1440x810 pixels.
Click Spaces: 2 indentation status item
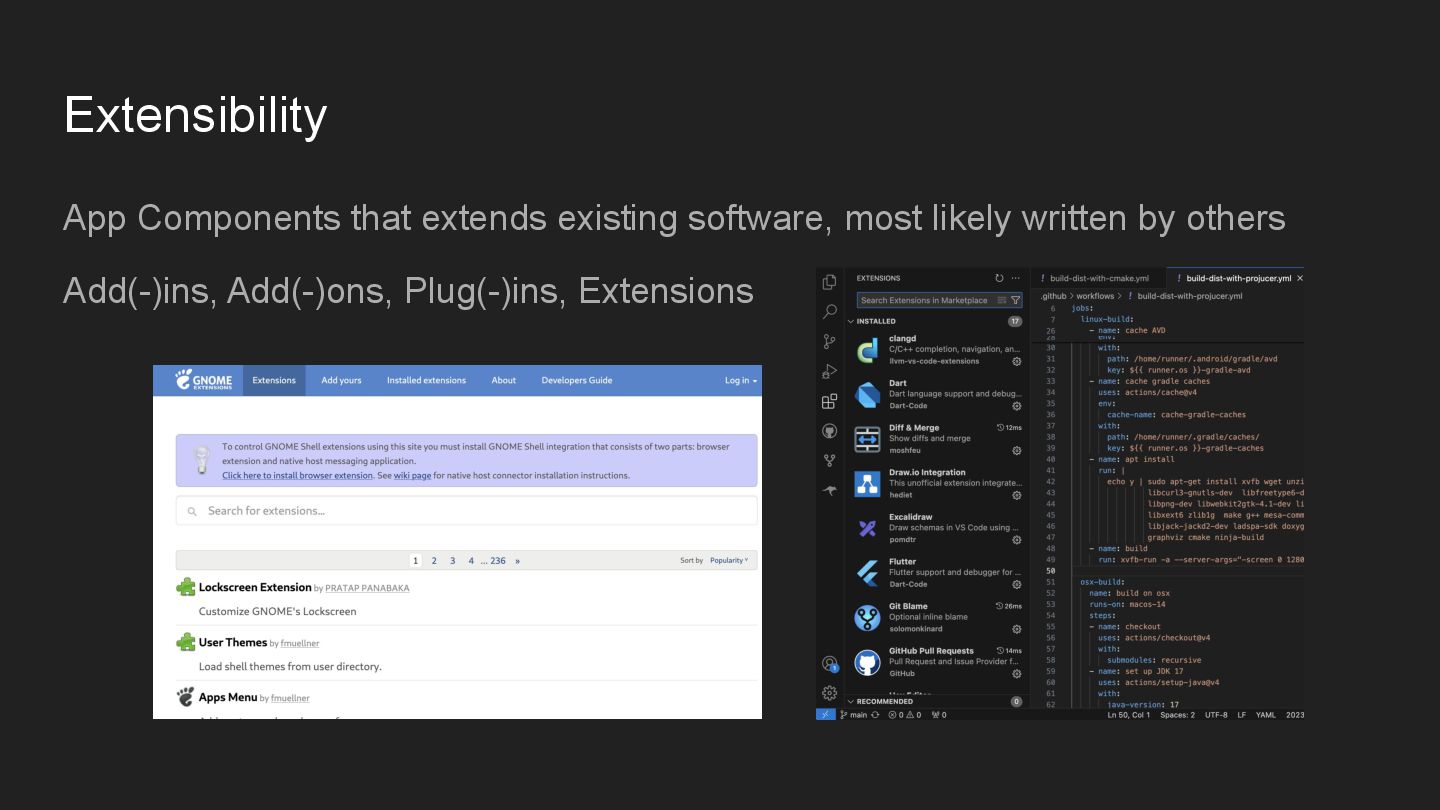click(1177, 715)
